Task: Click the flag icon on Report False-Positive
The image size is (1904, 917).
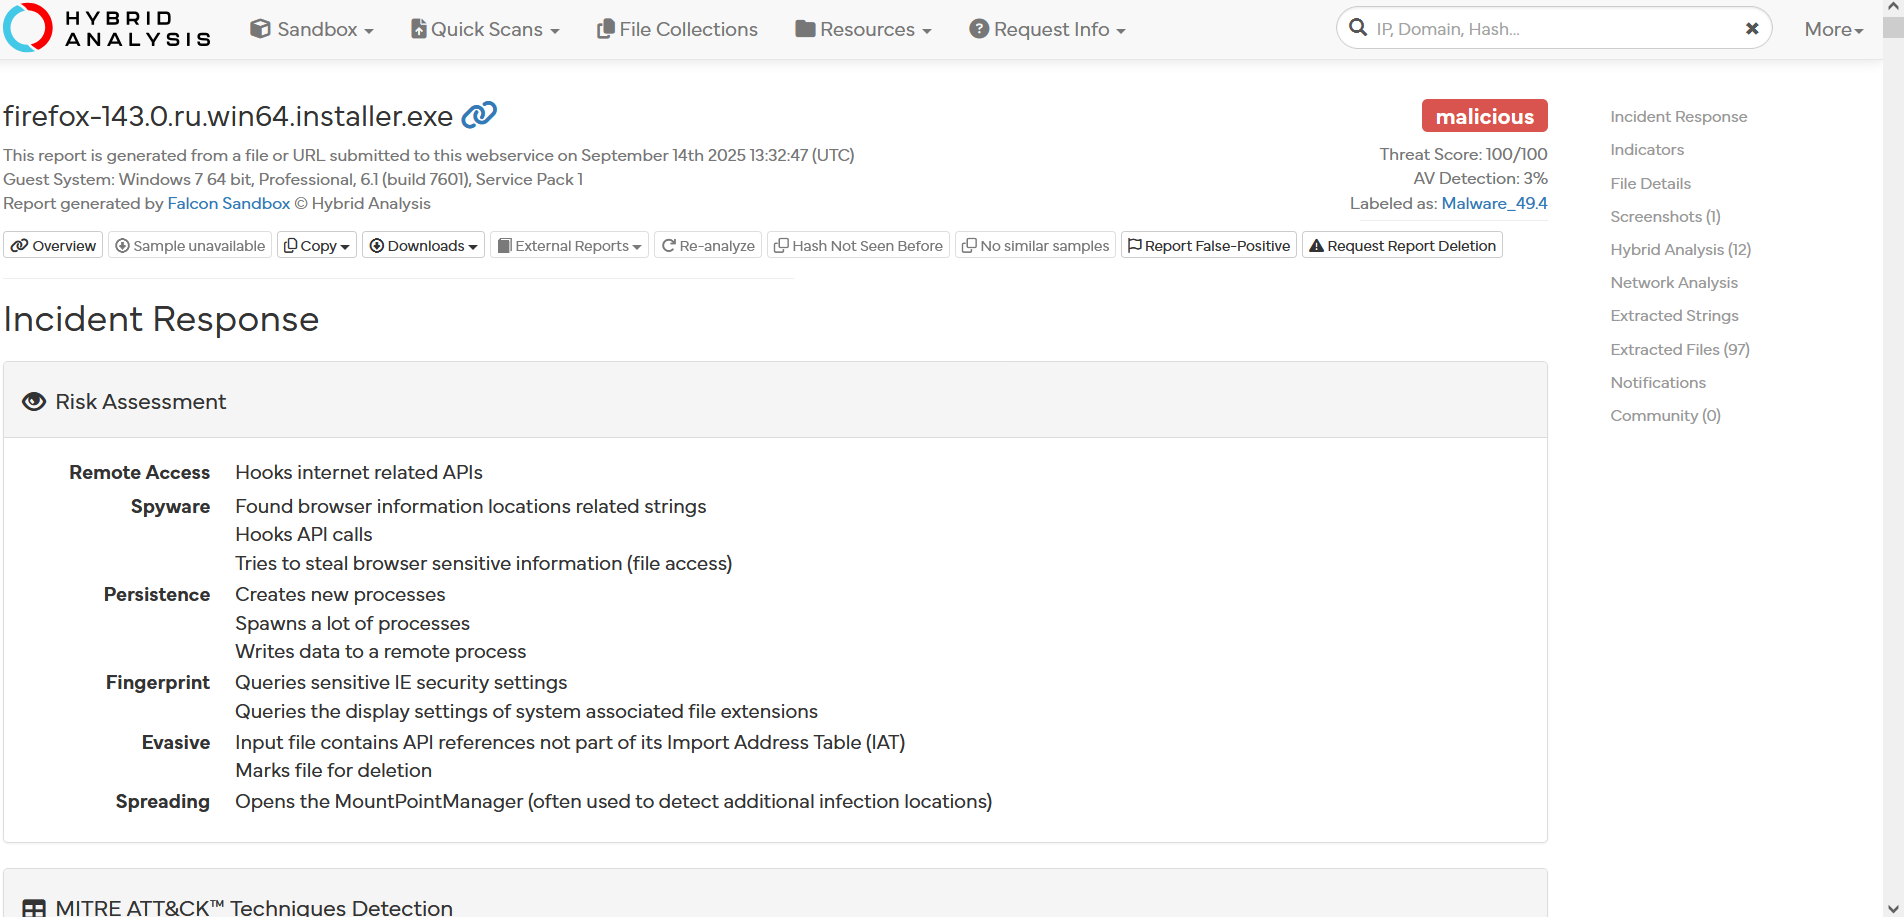Action: pos(1134,245)
